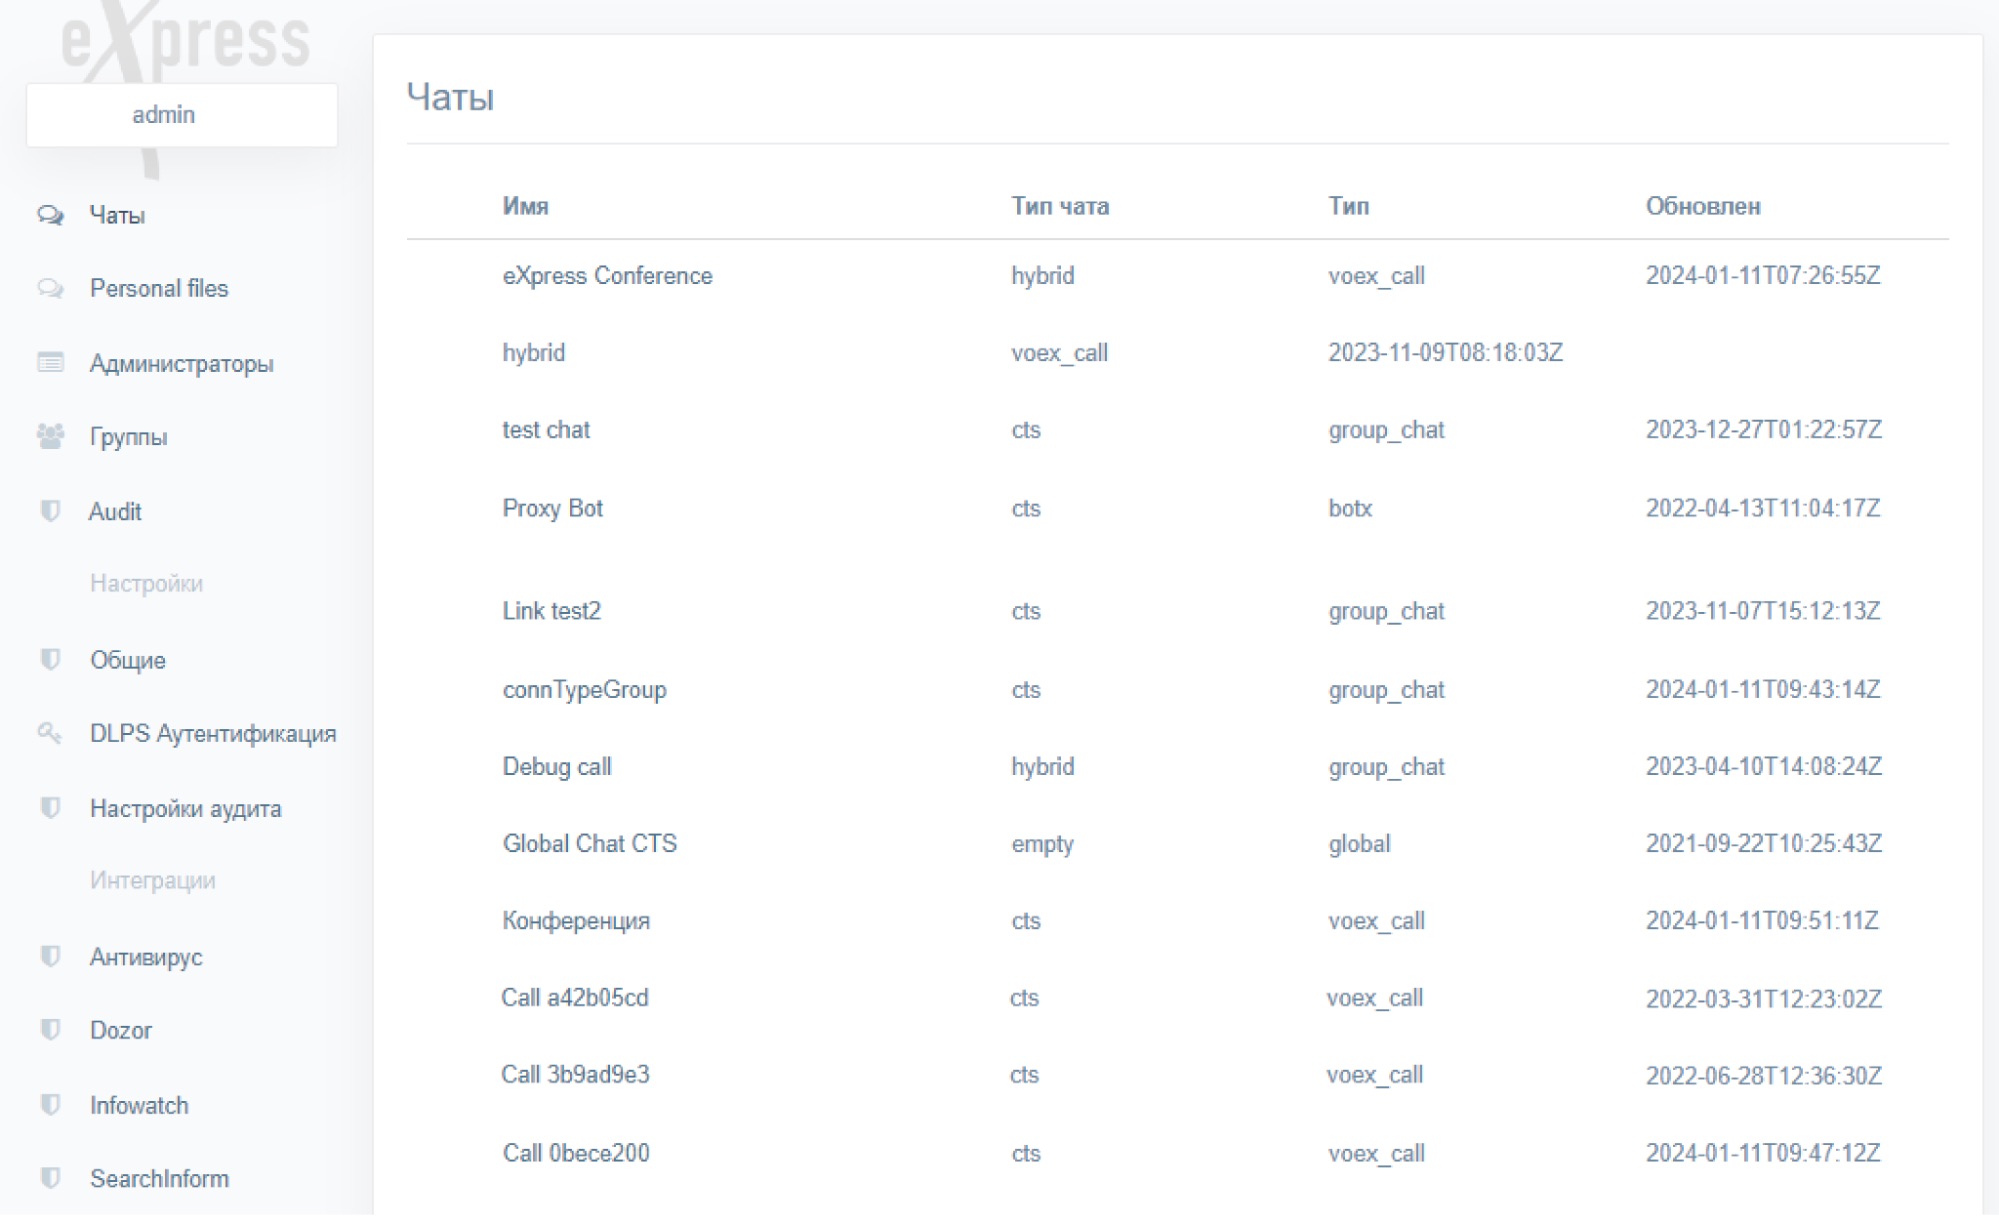Click the chat bubbles icon beside Чаты
The width and height of the screenshot is (1999, 1216).
click(50, 215)
